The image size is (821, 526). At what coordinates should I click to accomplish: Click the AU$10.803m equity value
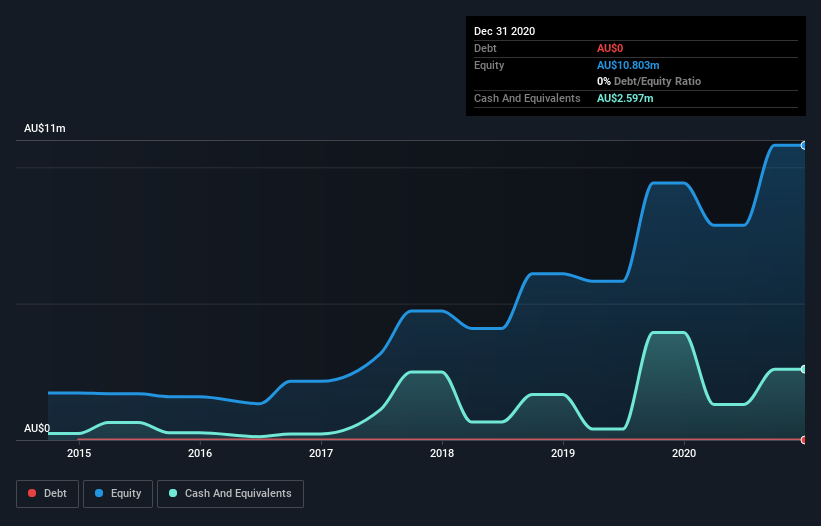pos(628,65)
